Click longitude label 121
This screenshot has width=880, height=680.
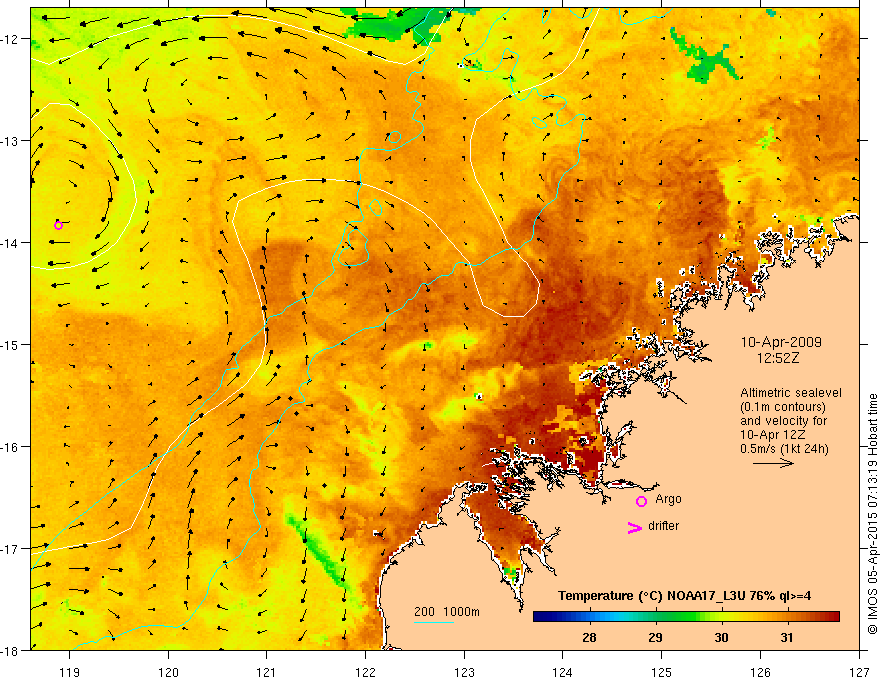pyautogui.click(x=267, y=672)
